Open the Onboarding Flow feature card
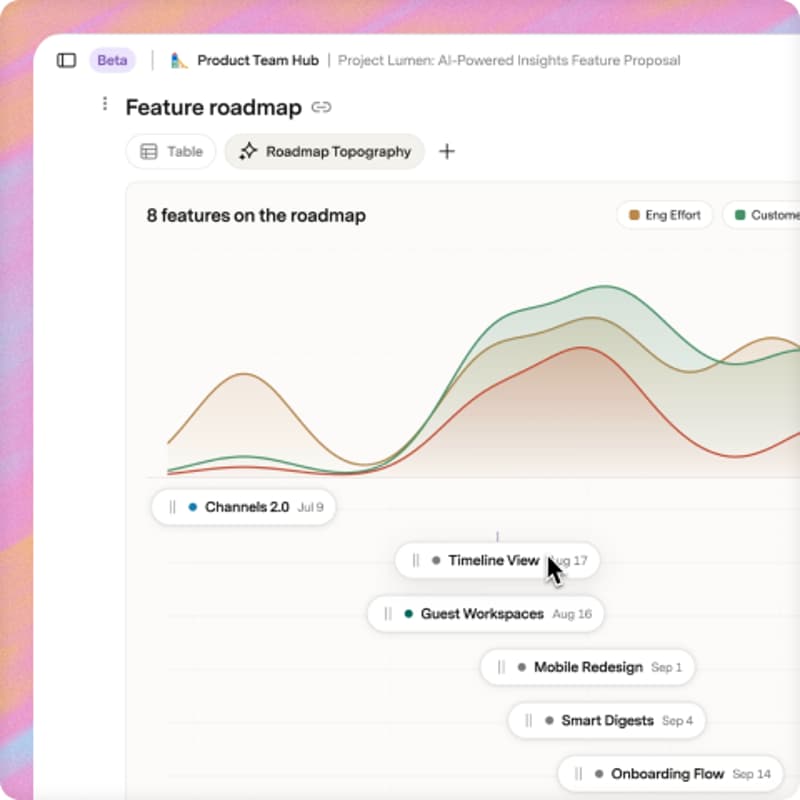800x800 pixels. pyautogui.click(x=670, y=773)
